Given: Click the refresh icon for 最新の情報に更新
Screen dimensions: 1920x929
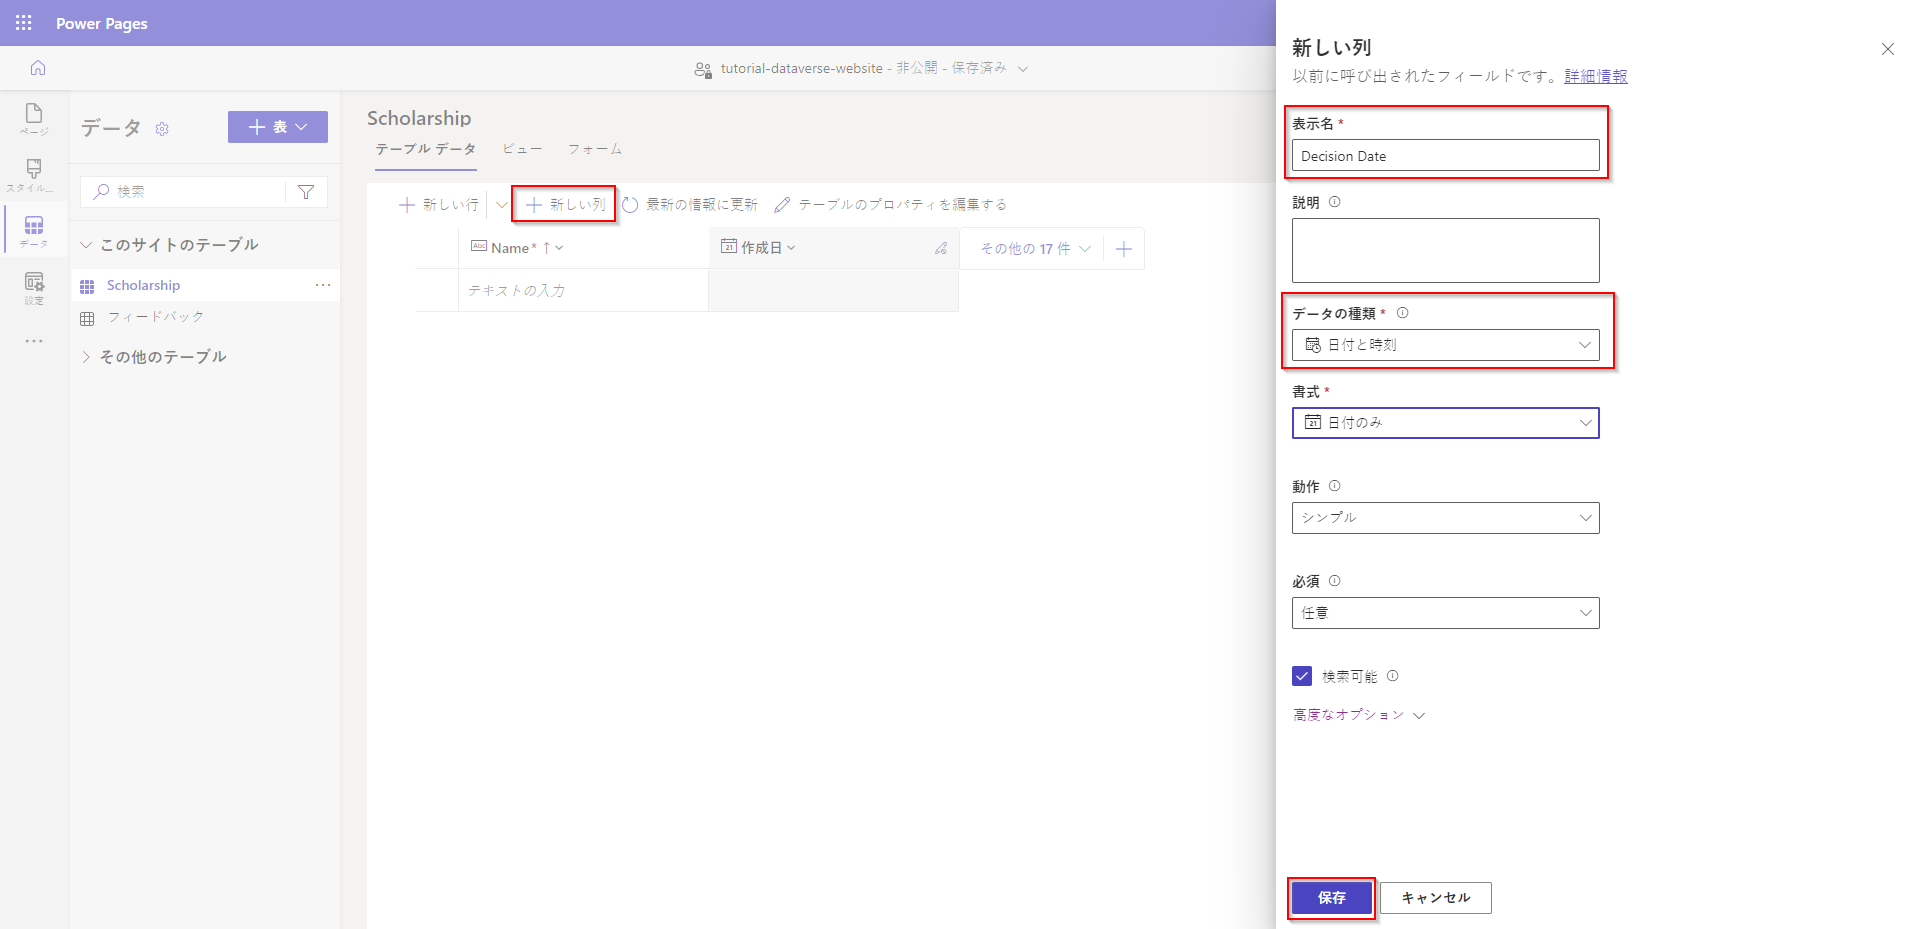Looking at the screenshot, I should coord(631,204).
